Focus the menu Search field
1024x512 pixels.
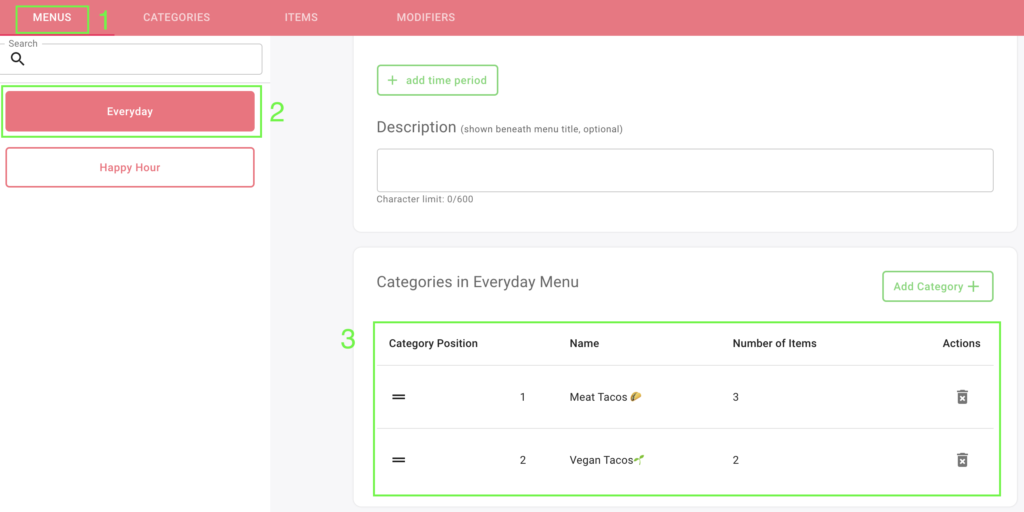pyautogui.click(x=133, y=59)
